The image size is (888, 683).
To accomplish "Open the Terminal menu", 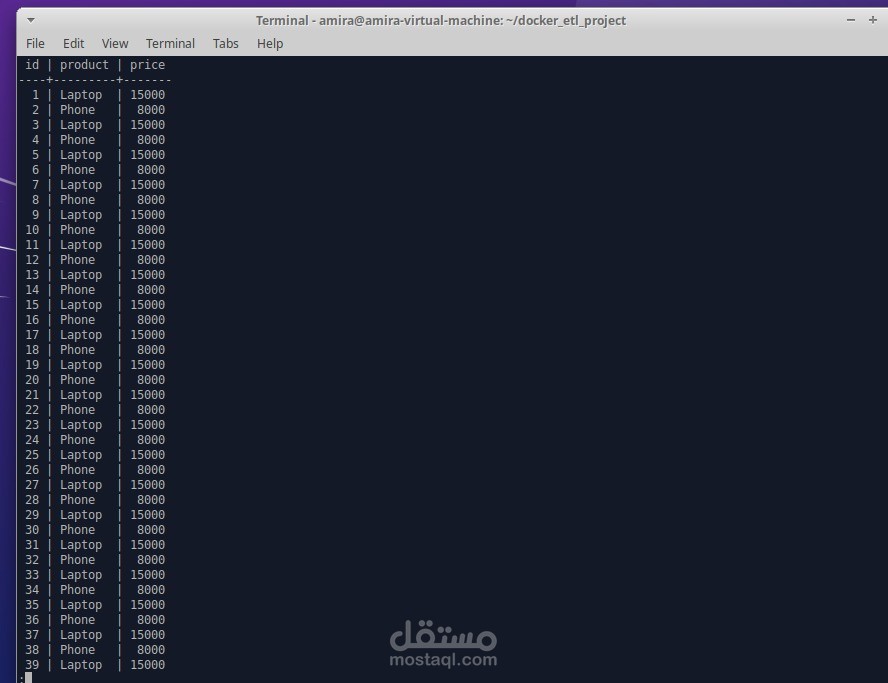I will [x=170, y=43].
